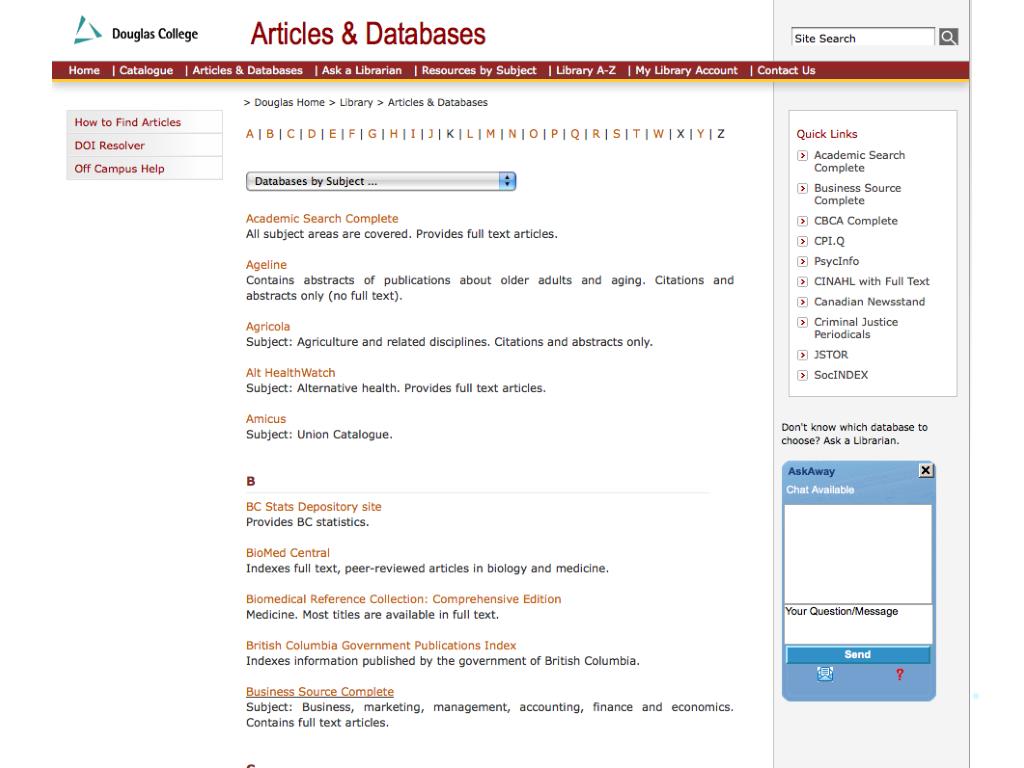Screen dimensions: 1024x768
Task: Open the PsycInfo quick link
Action: 837,261
